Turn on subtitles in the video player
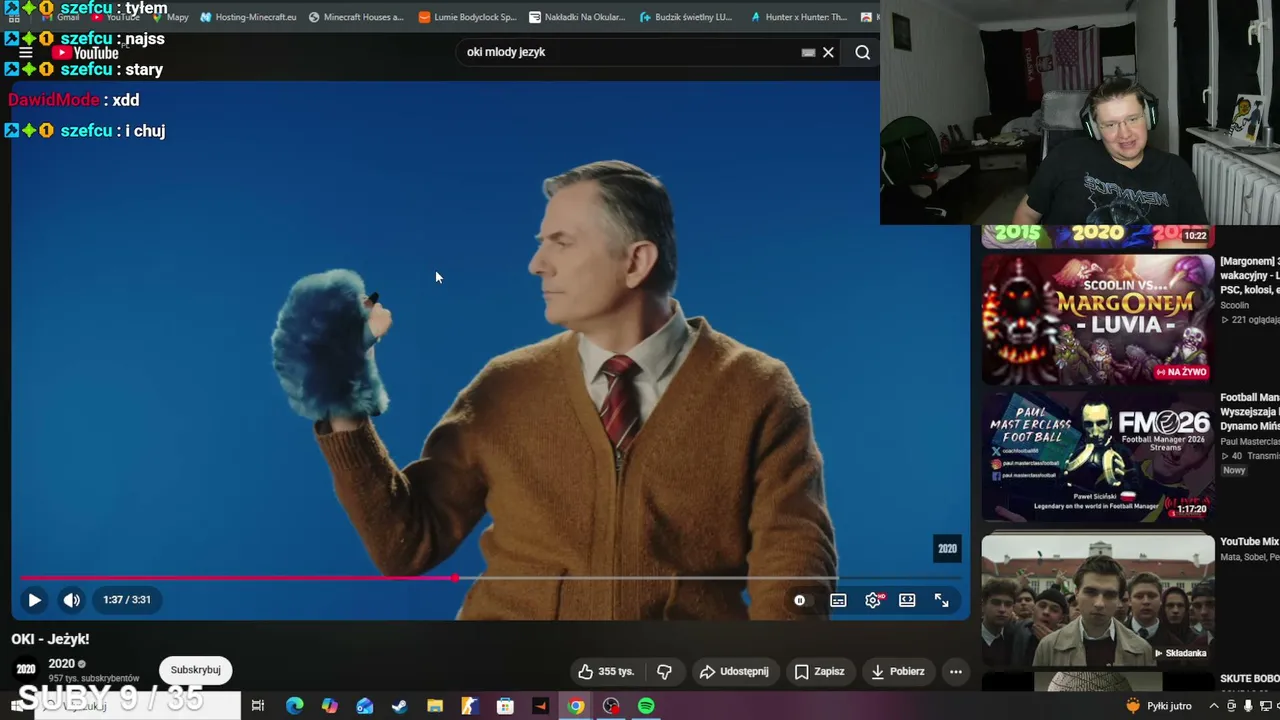The width and height of the screenshot is (1280, 720). (x=838, y=600)
